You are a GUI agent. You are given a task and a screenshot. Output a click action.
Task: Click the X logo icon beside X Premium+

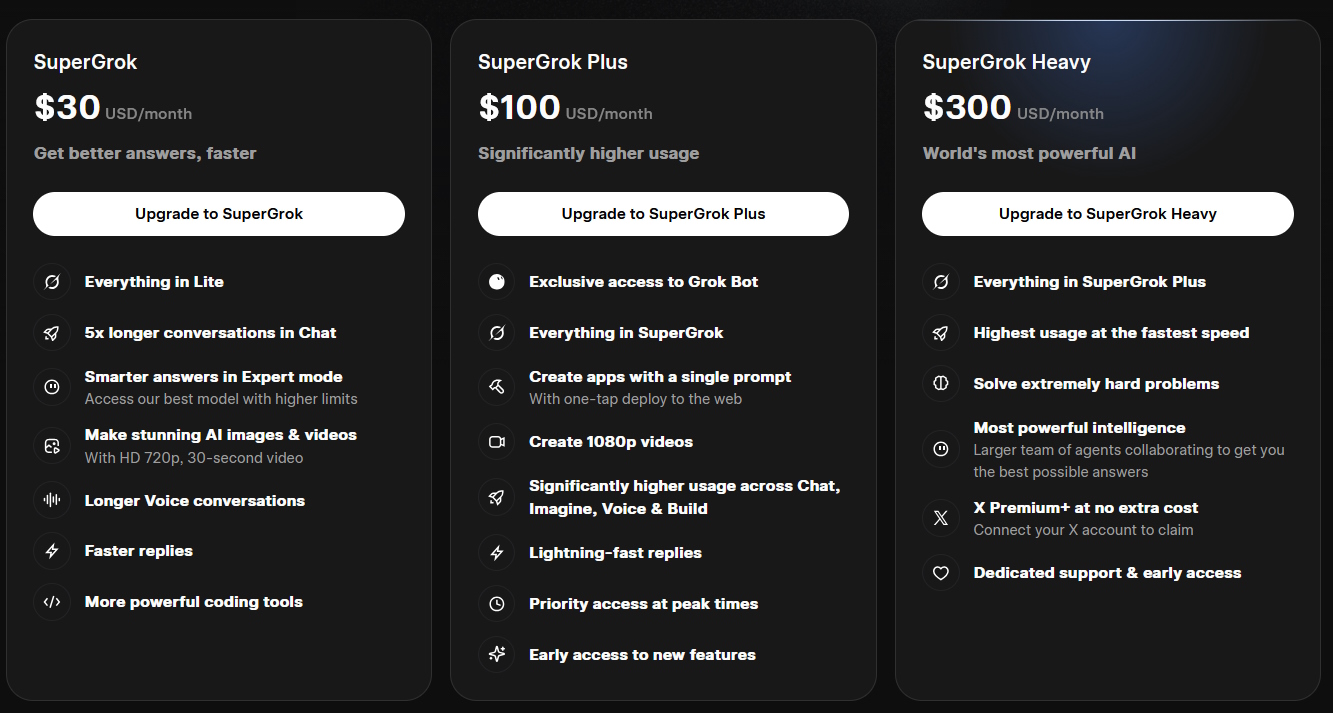click(940, 518)
